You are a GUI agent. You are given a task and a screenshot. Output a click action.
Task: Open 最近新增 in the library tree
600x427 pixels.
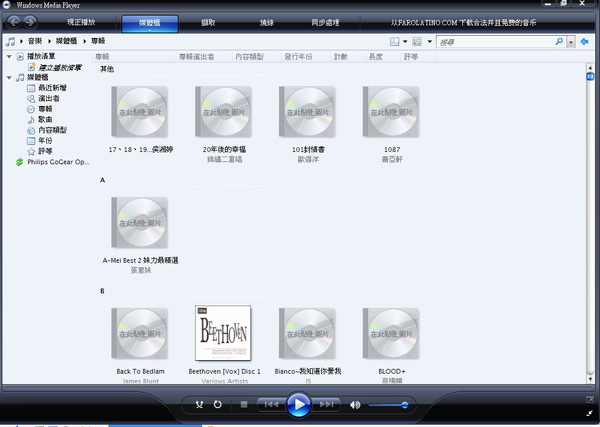(x=52, y=88)
